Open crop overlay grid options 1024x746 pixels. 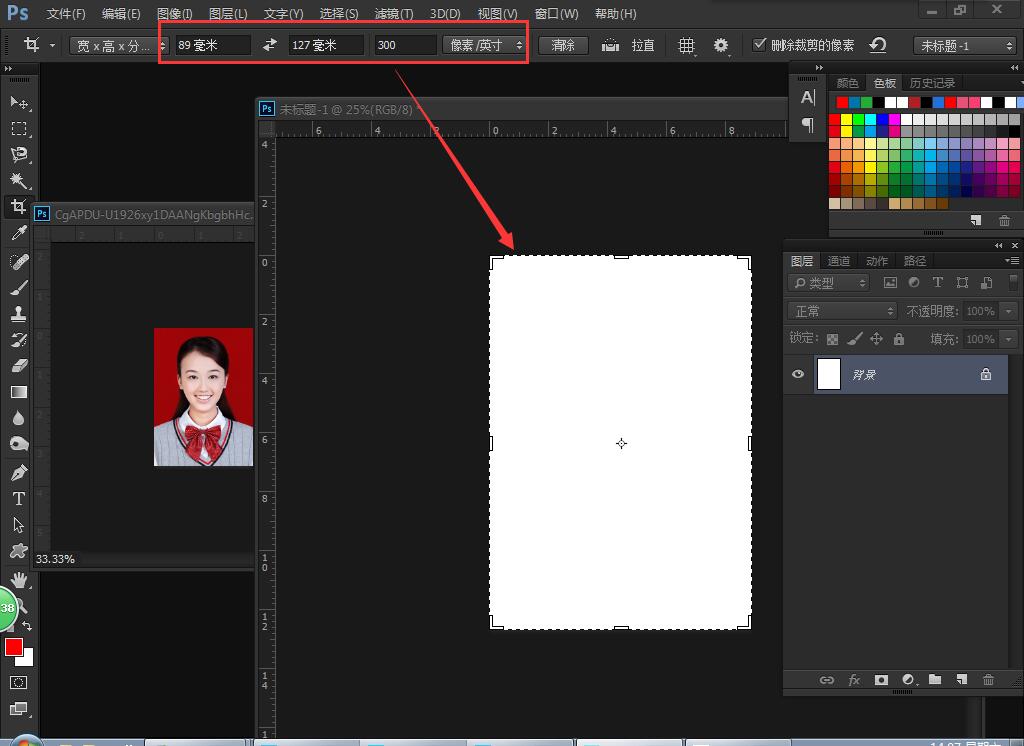point(686,45)
